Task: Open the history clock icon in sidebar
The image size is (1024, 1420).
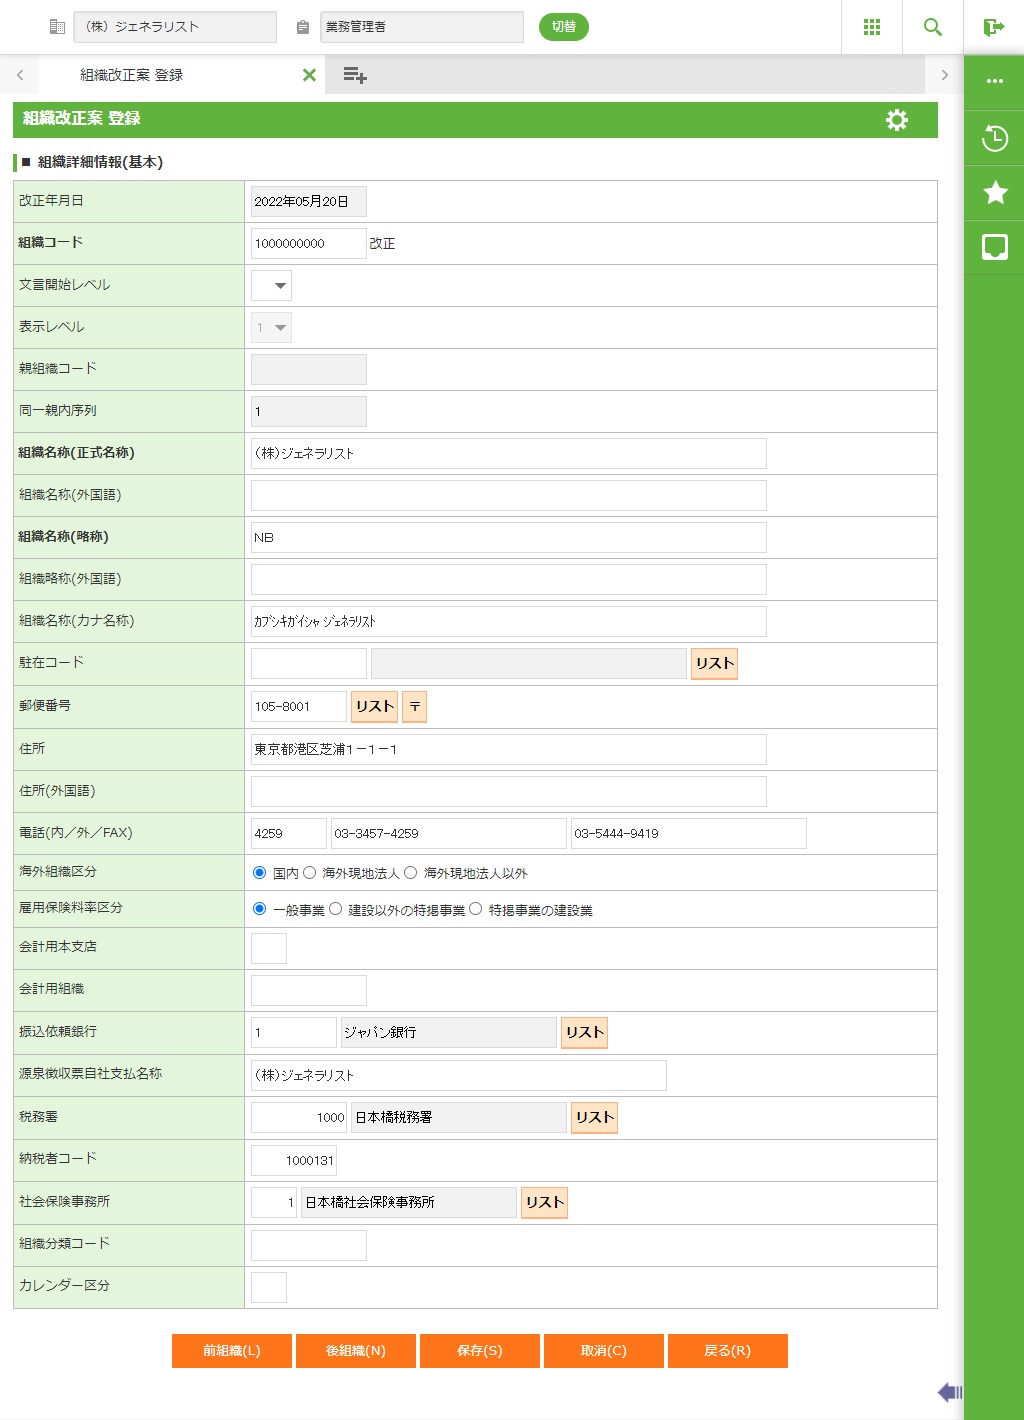Action: coord(995,138)
